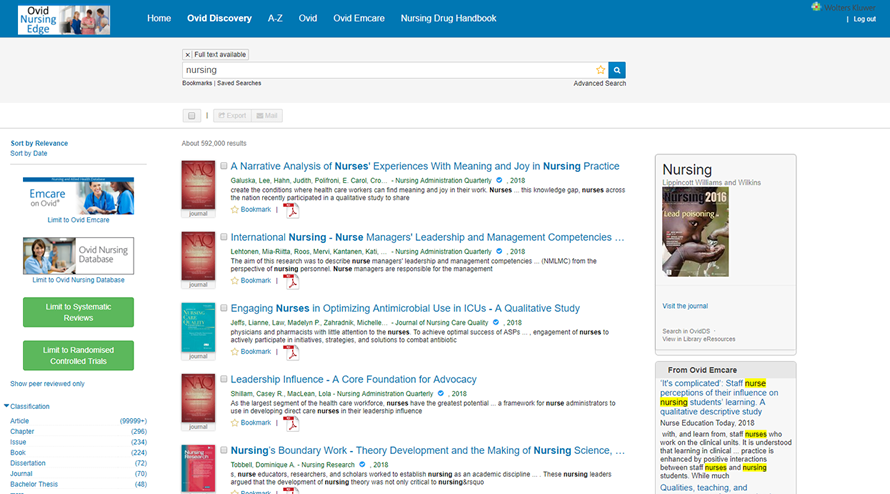Bookmark star for Narrative Analysis article
The image size is (890, 494).
[234, 210]
